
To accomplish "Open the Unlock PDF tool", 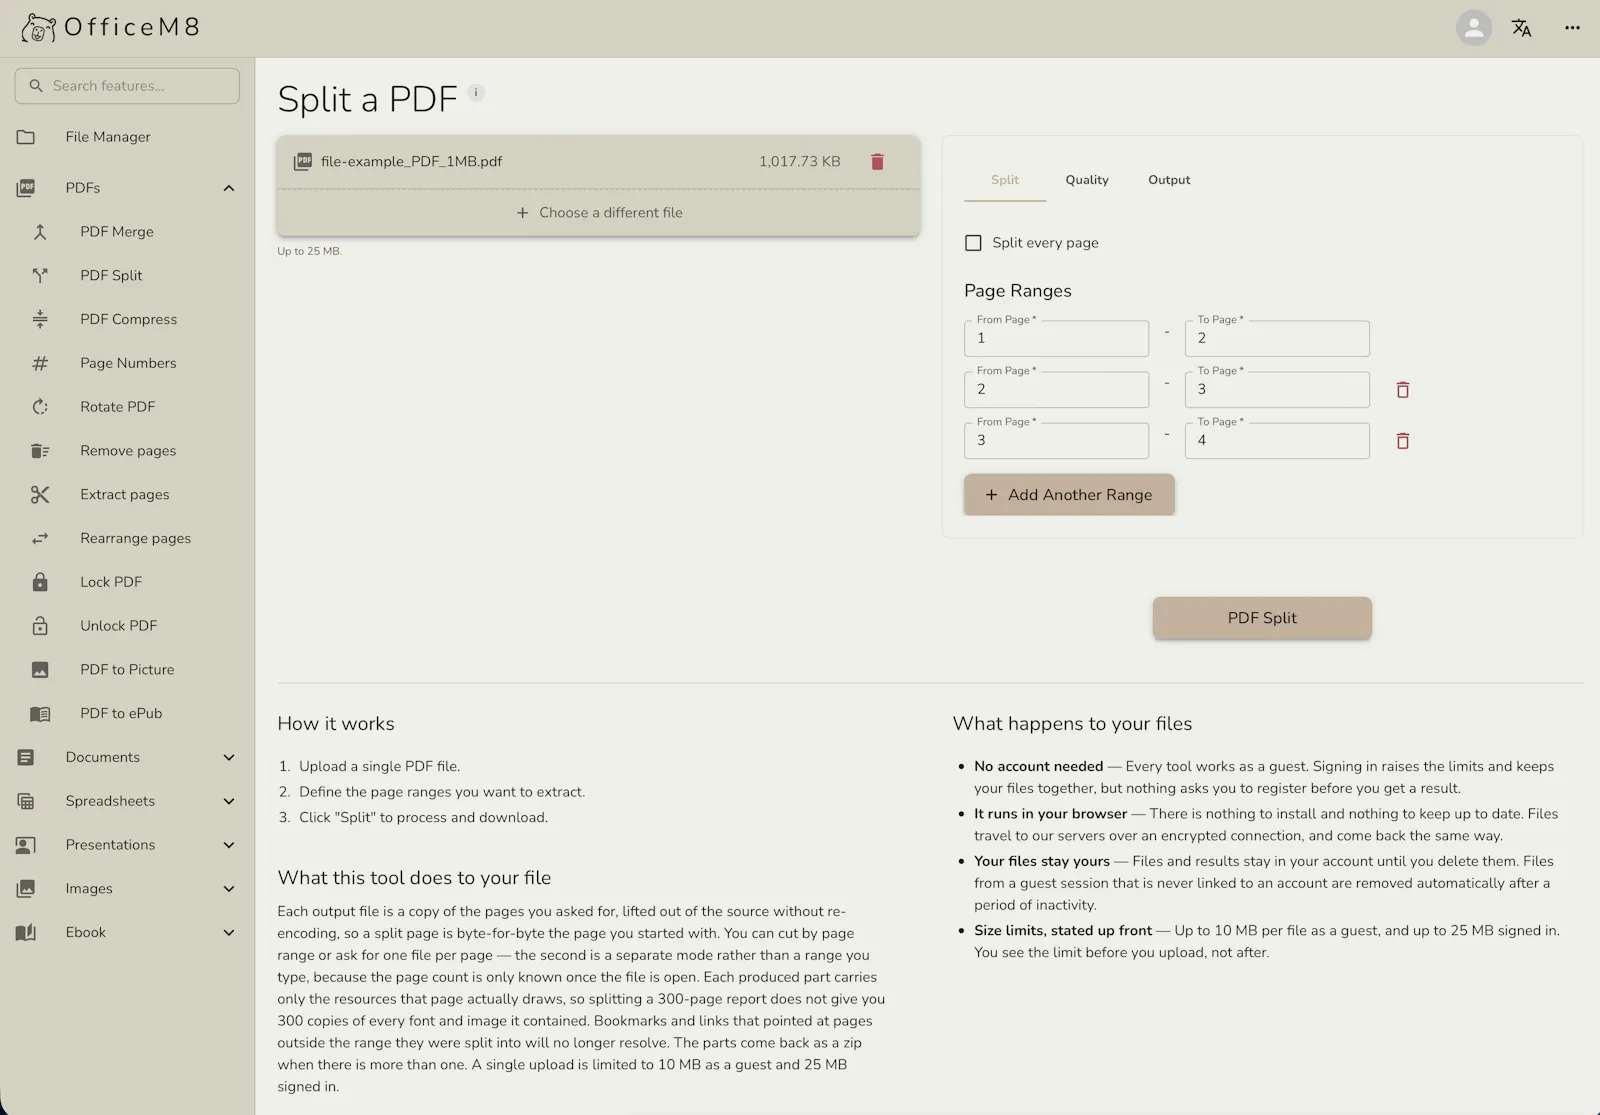I will [x=127, y=626].
